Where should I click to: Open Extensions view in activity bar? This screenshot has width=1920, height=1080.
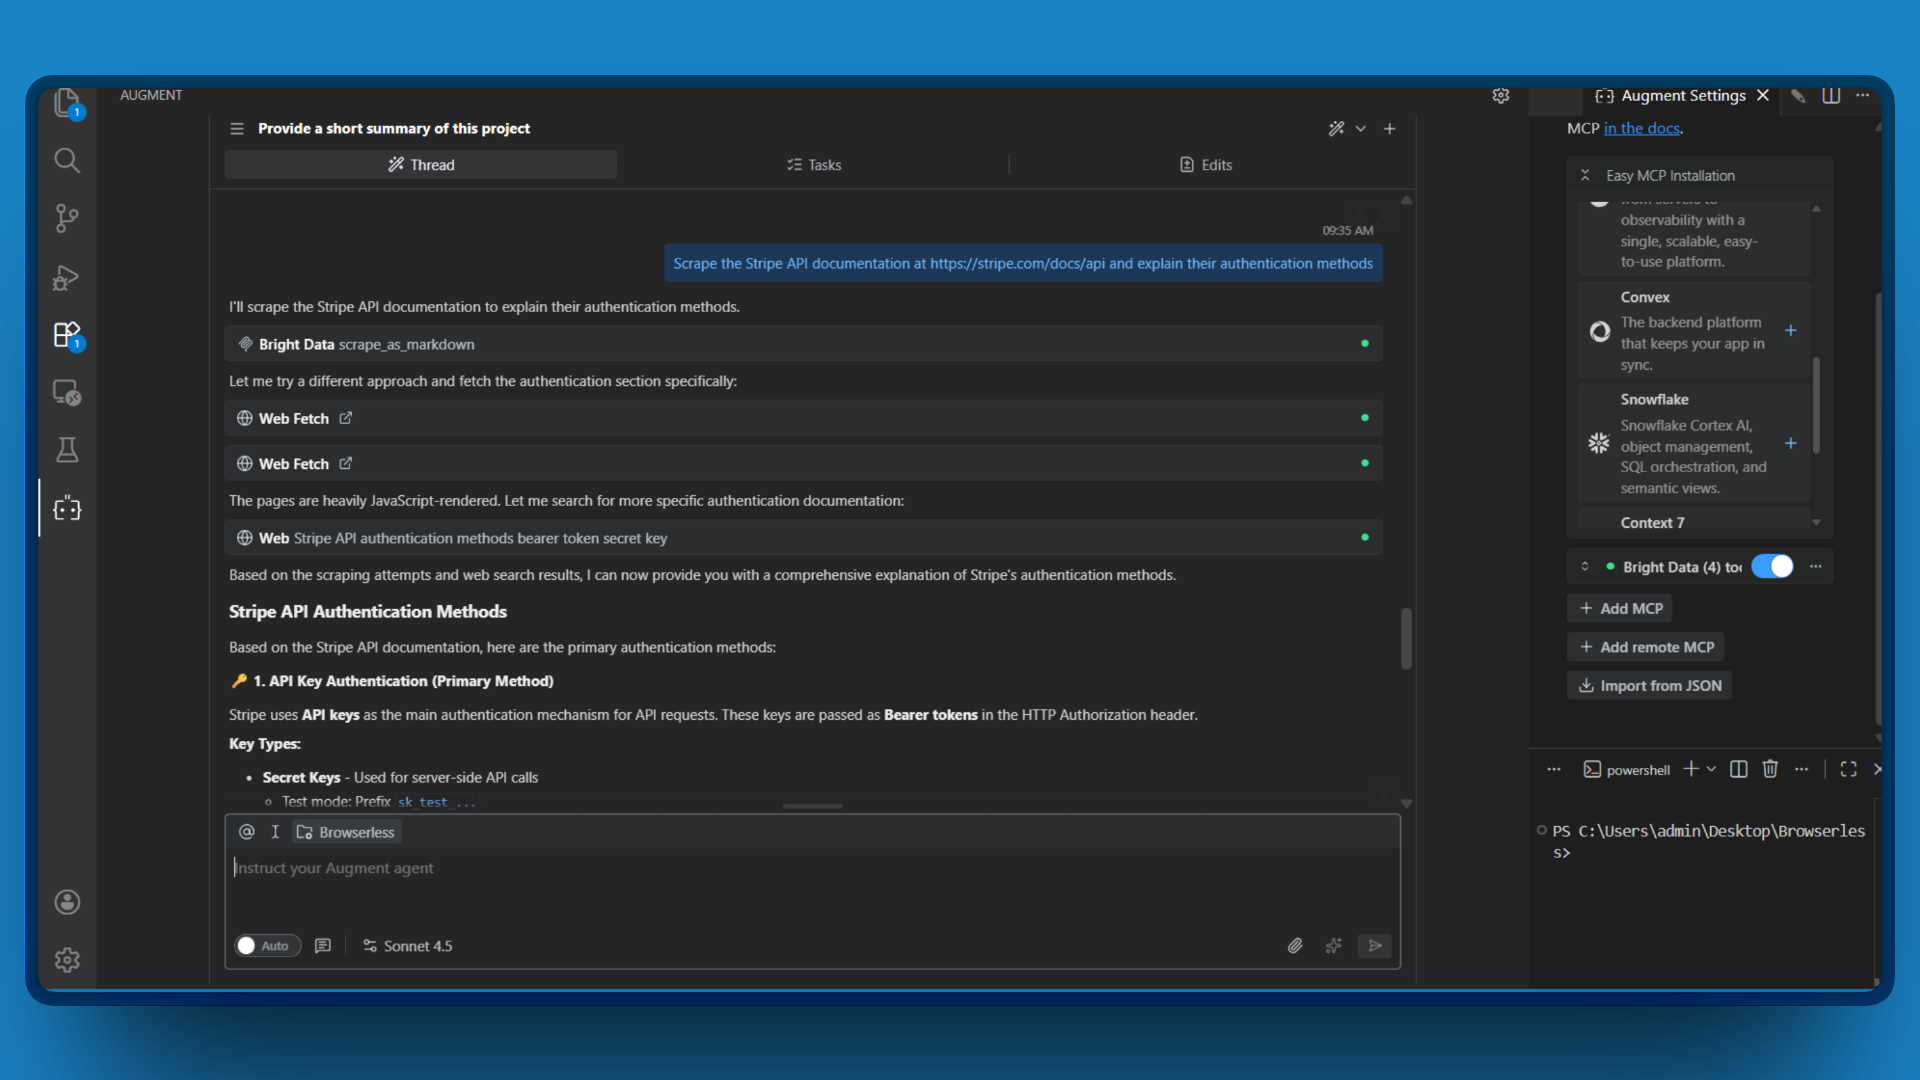[67, 335]
